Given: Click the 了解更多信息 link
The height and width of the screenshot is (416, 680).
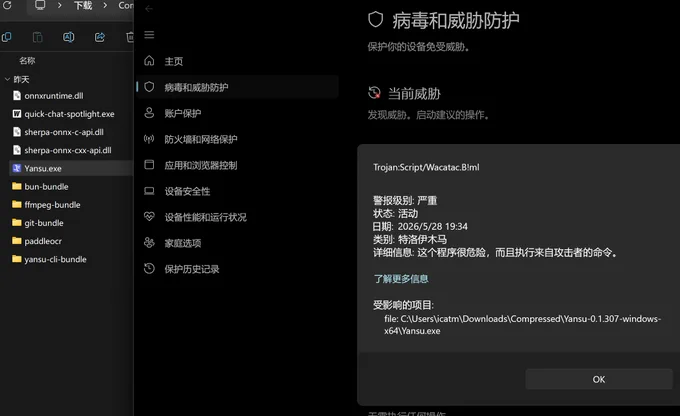Looking at the screenshot, I should point(401,279).
